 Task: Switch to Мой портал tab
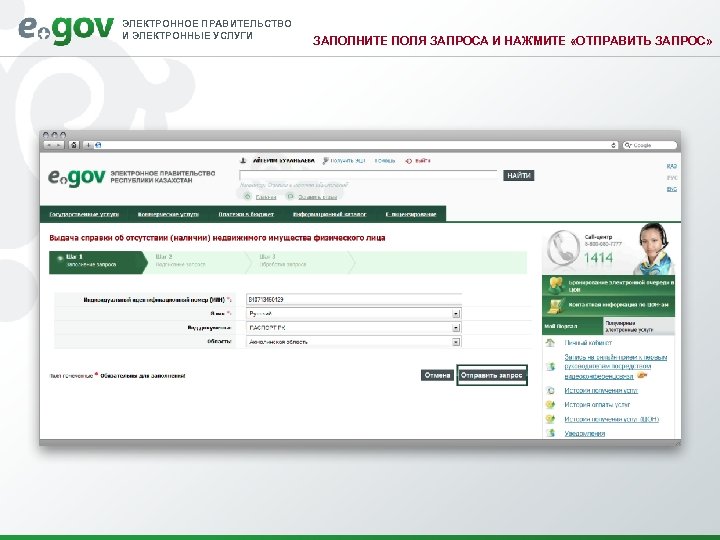572,326
